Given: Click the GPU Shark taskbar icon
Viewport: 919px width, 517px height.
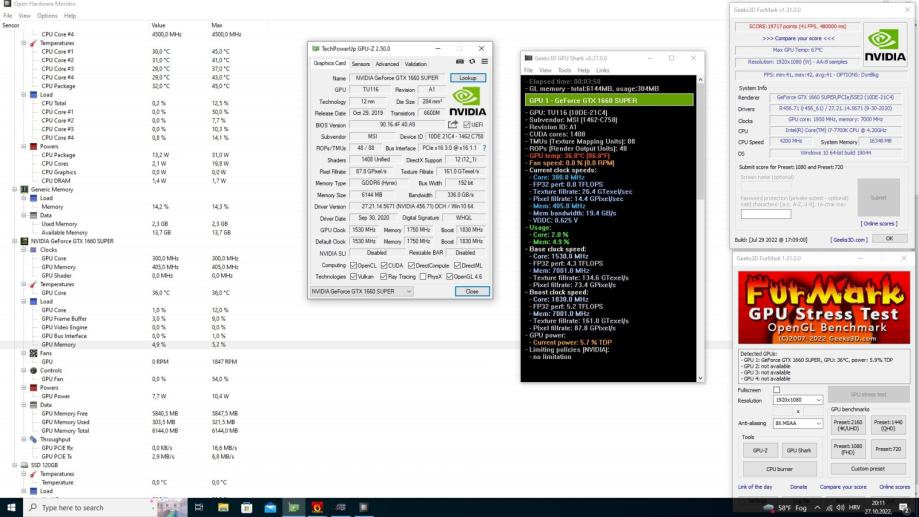Looking at the screenshot, I should click(x=341, y=508).
